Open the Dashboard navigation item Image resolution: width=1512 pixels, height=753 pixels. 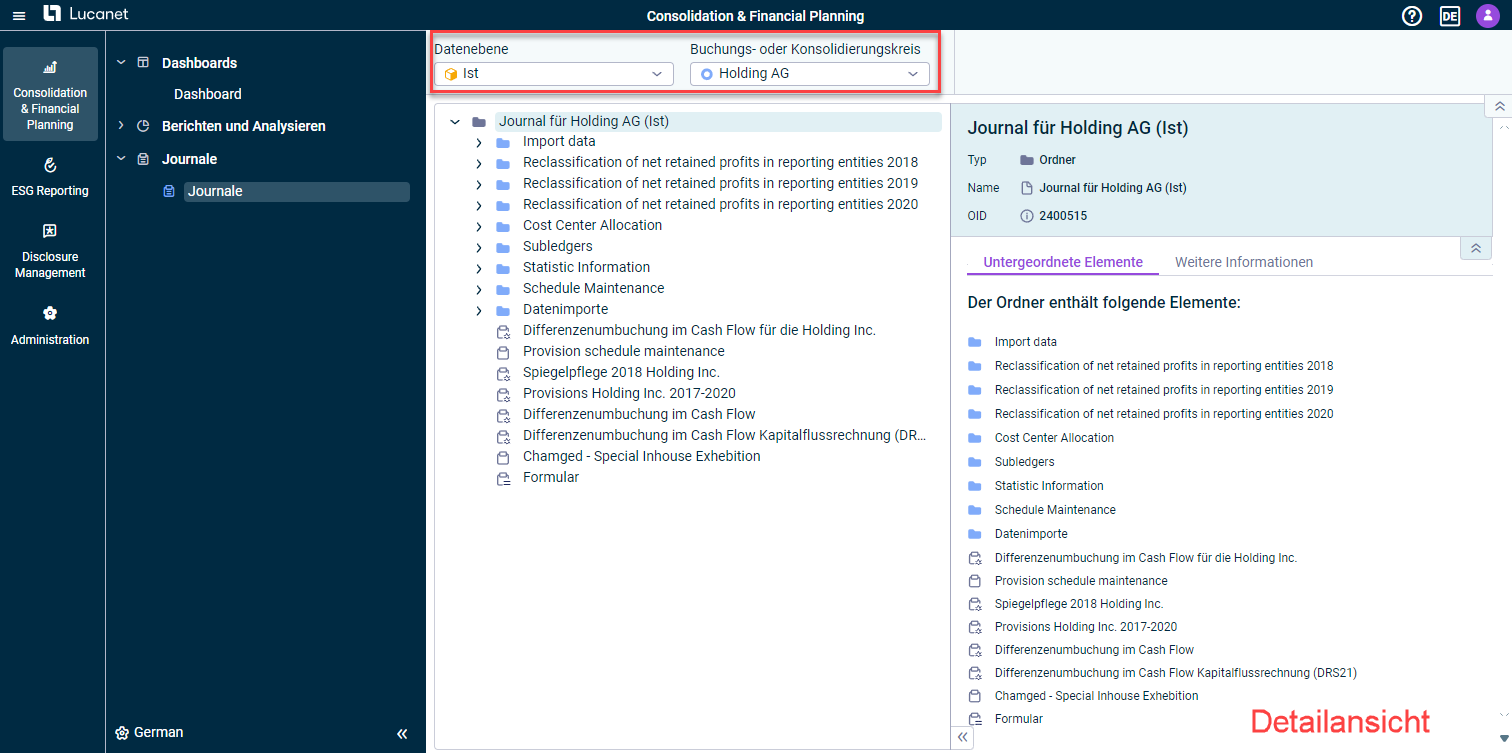[208, 94]
